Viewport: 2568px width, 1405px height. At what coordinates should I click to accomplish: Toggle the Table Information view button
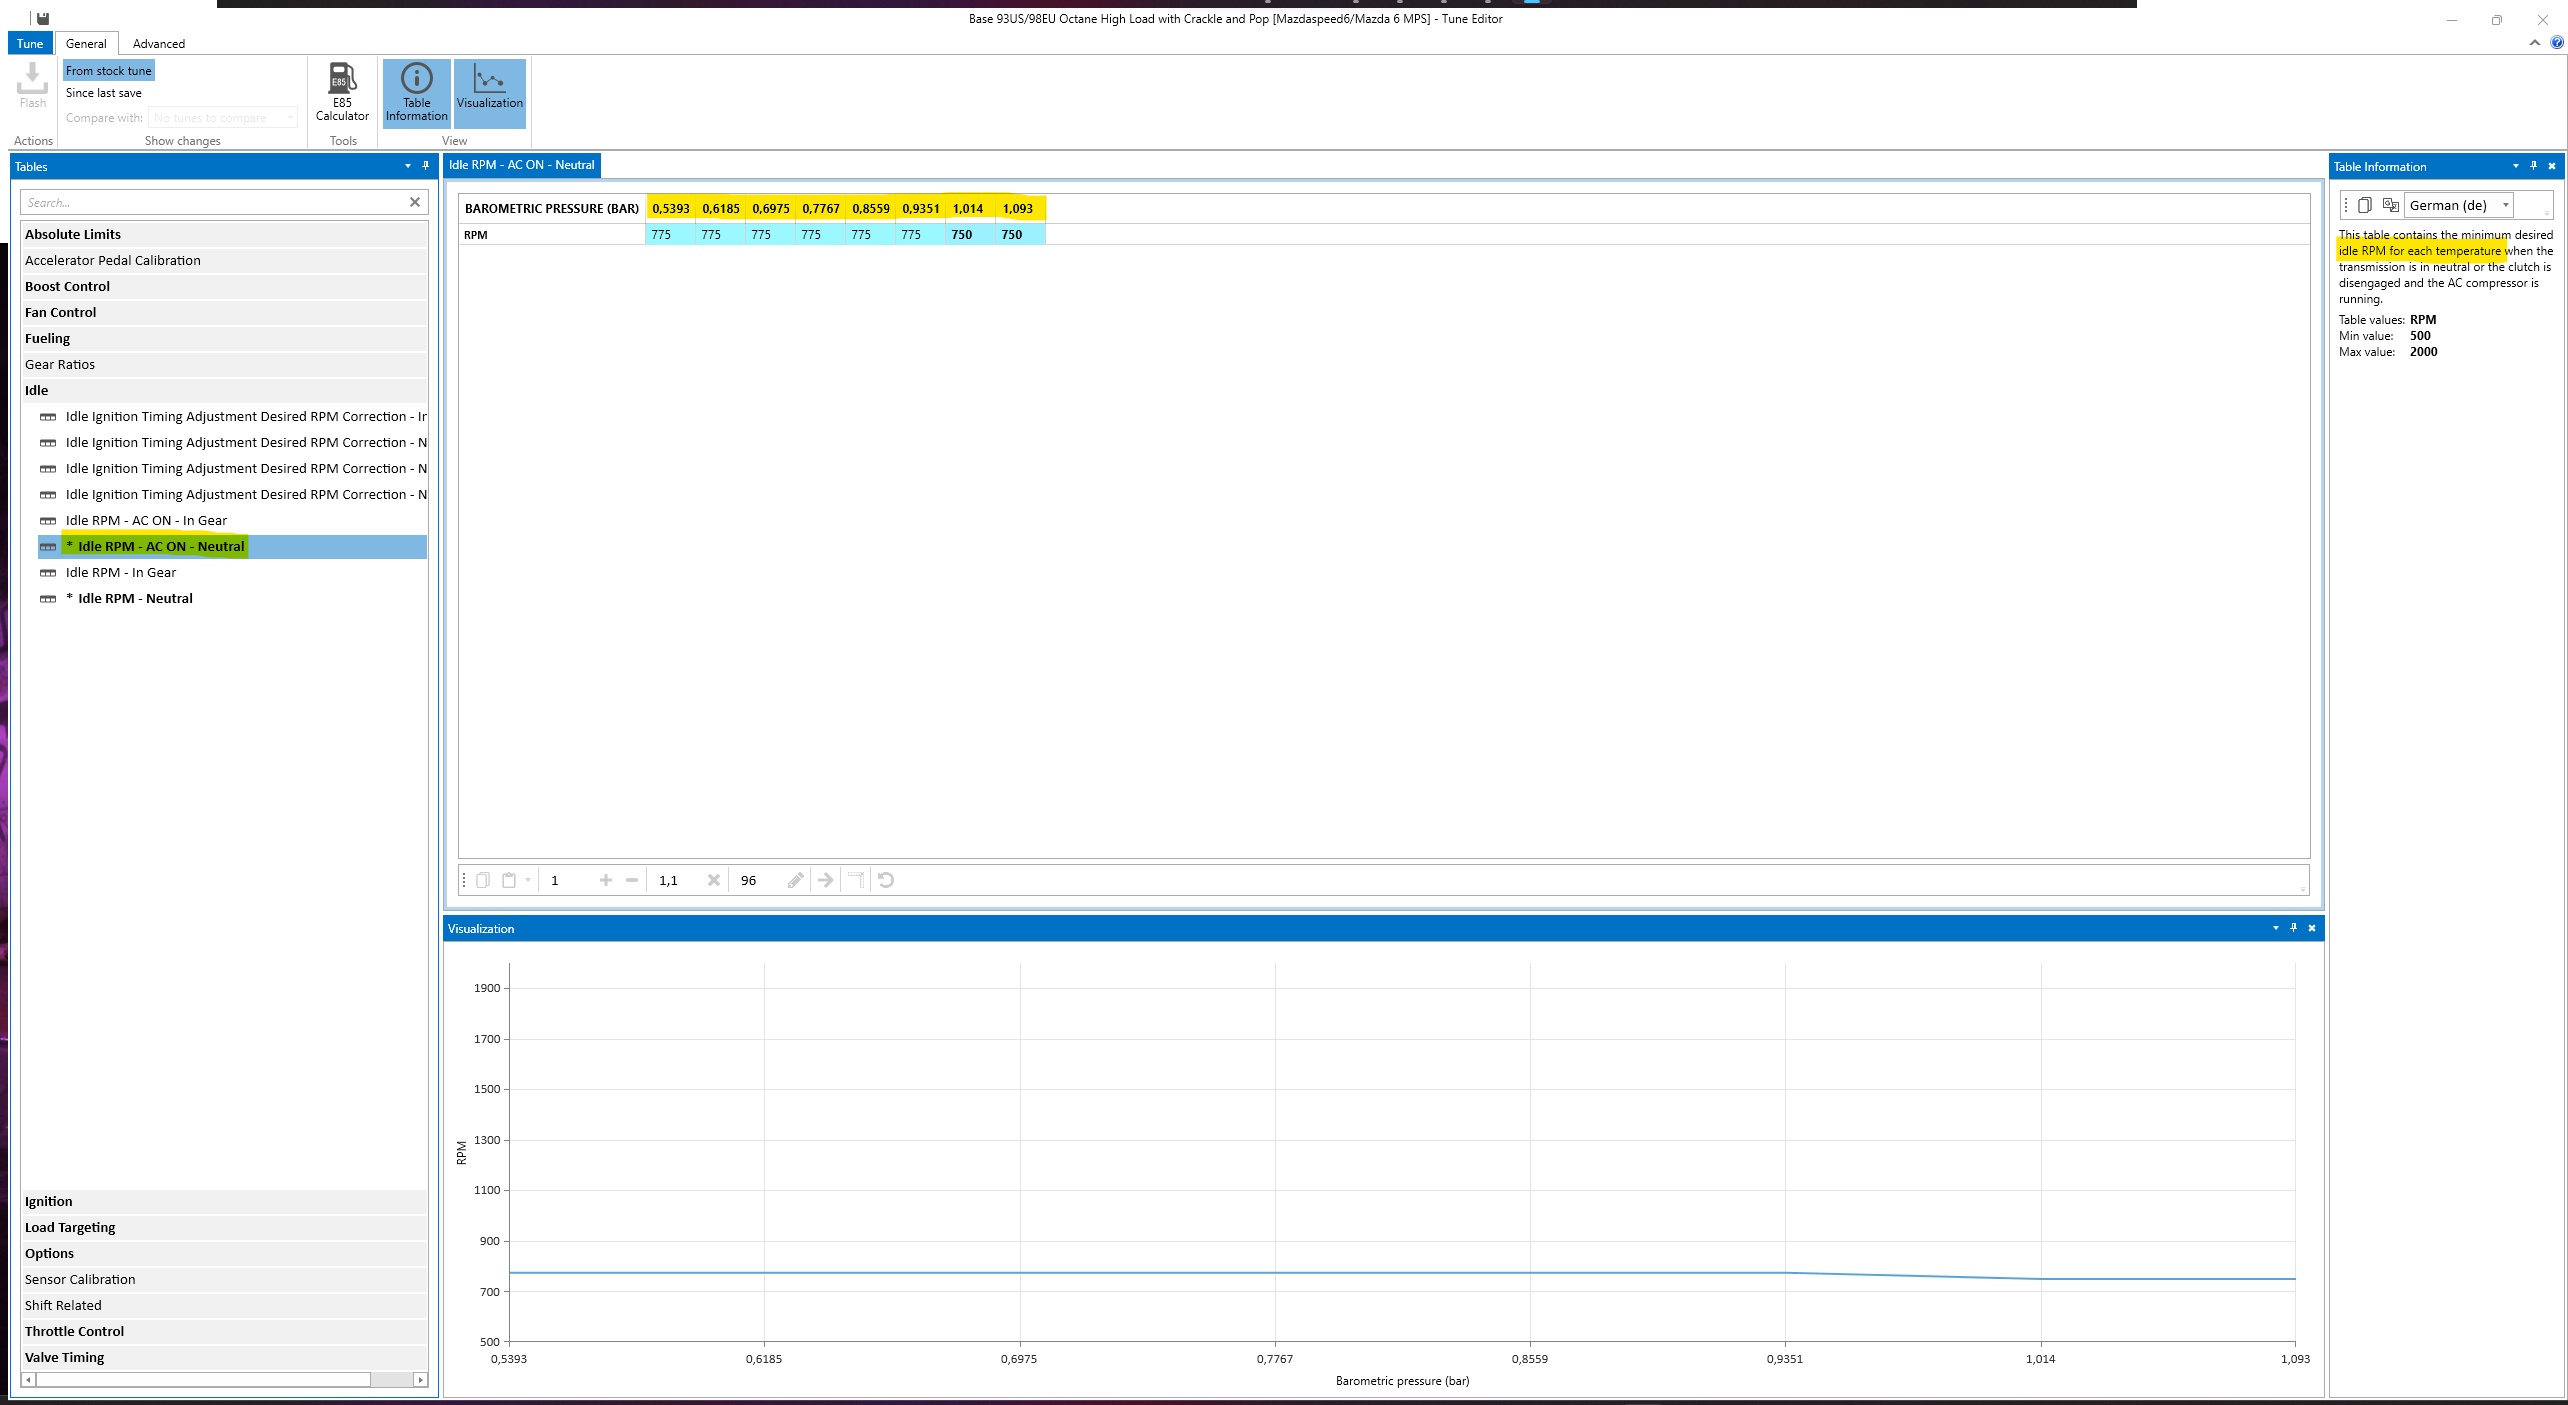416,92
